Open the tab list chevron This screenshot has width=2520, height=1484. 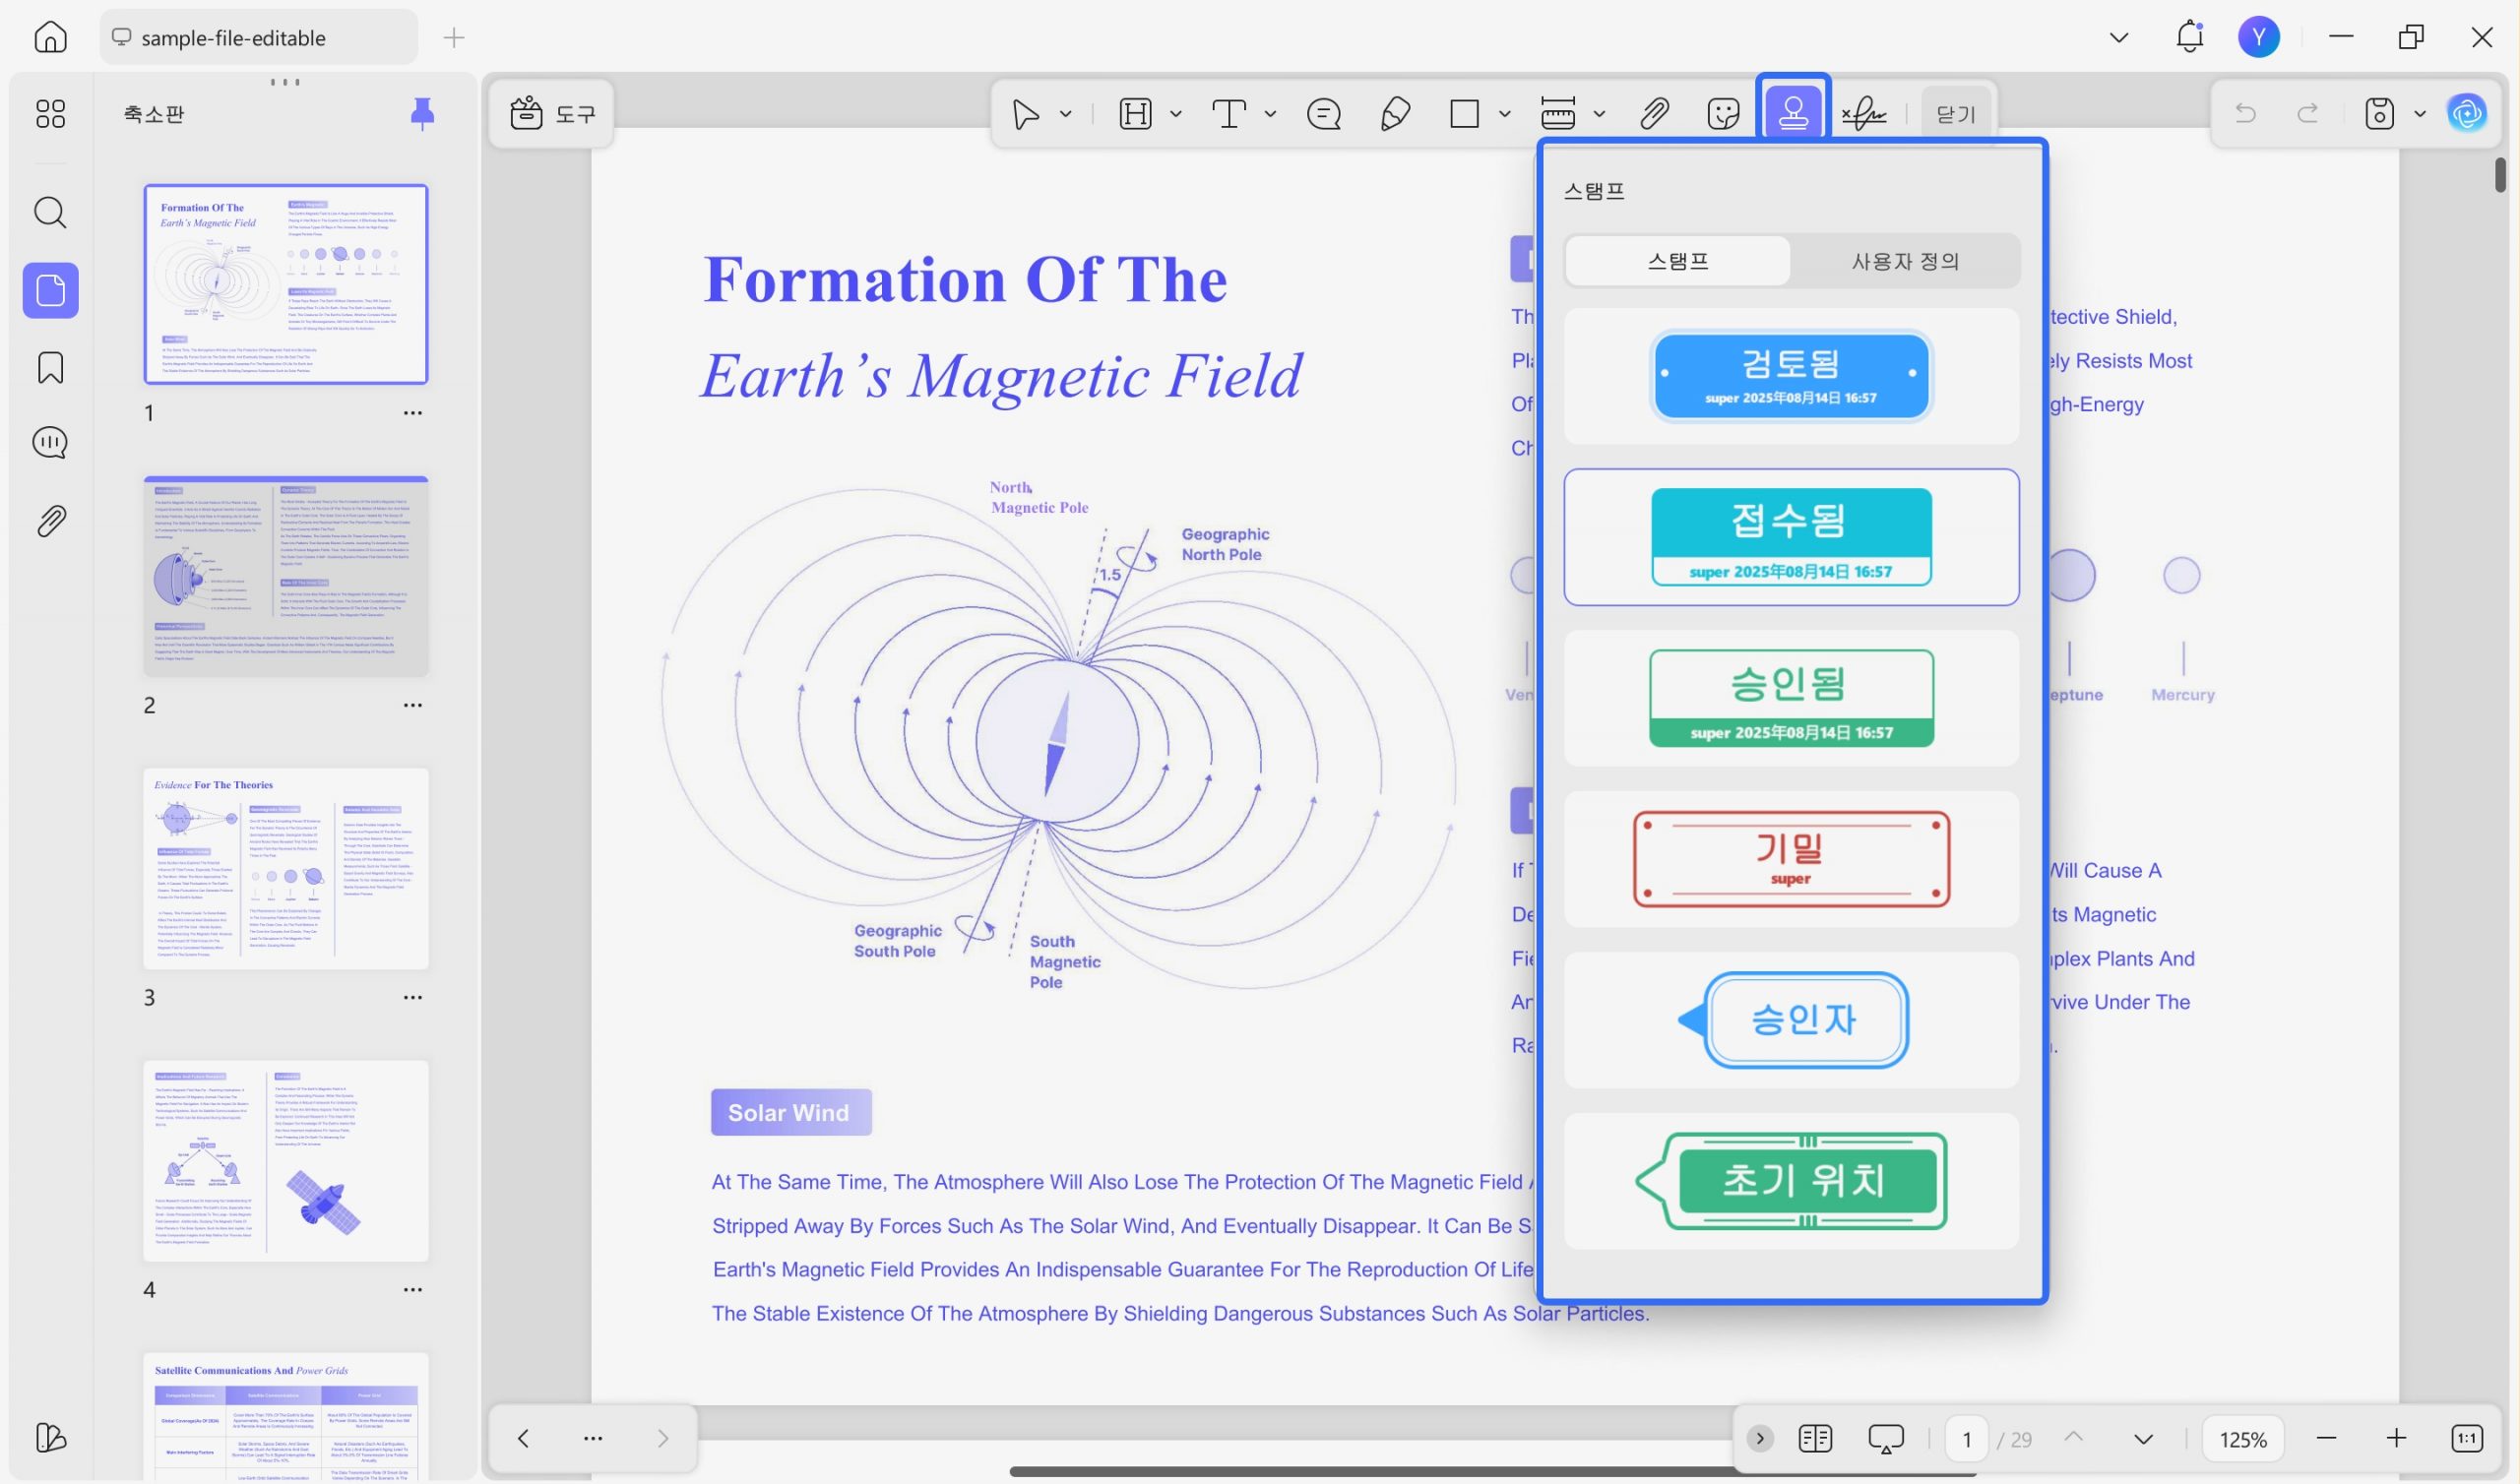(2118, 37)
